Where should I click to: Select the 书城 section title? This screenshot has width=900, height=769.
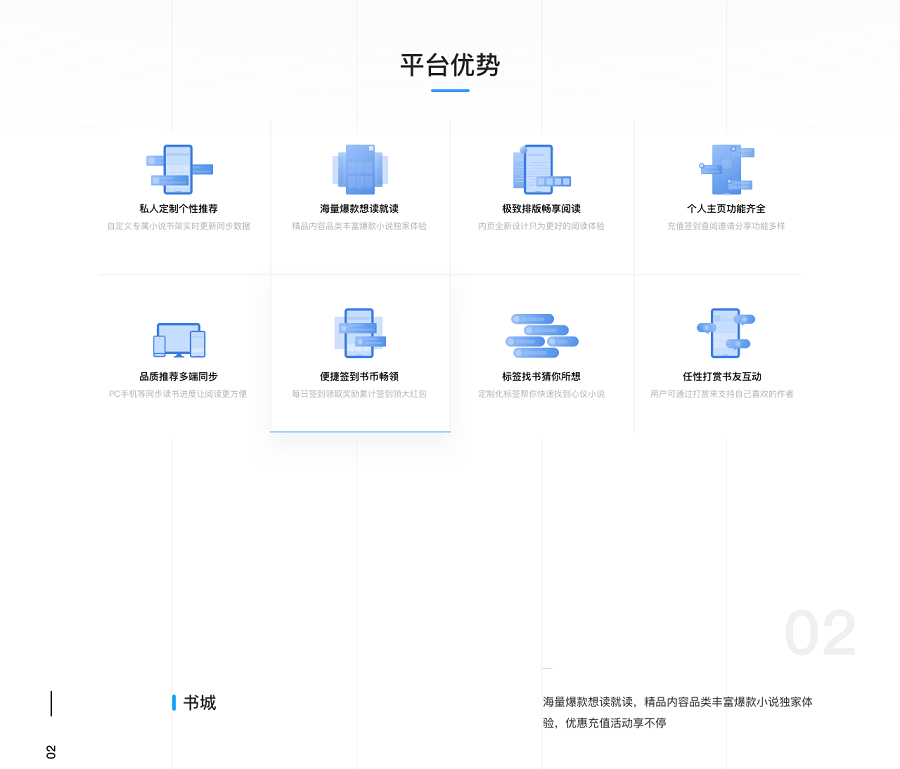click(199, 703)
